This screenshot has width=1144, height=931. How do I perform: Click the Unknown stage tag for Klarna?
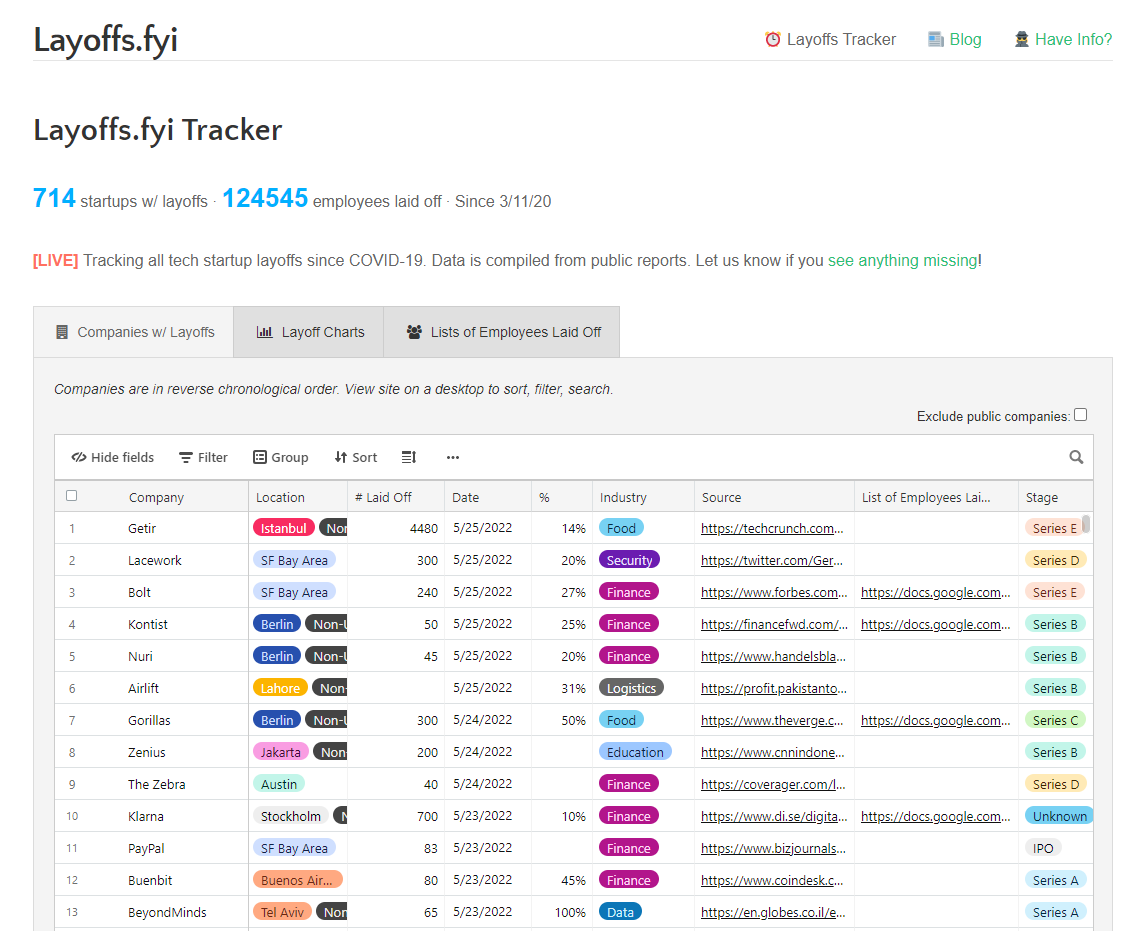pos(1059,816)
